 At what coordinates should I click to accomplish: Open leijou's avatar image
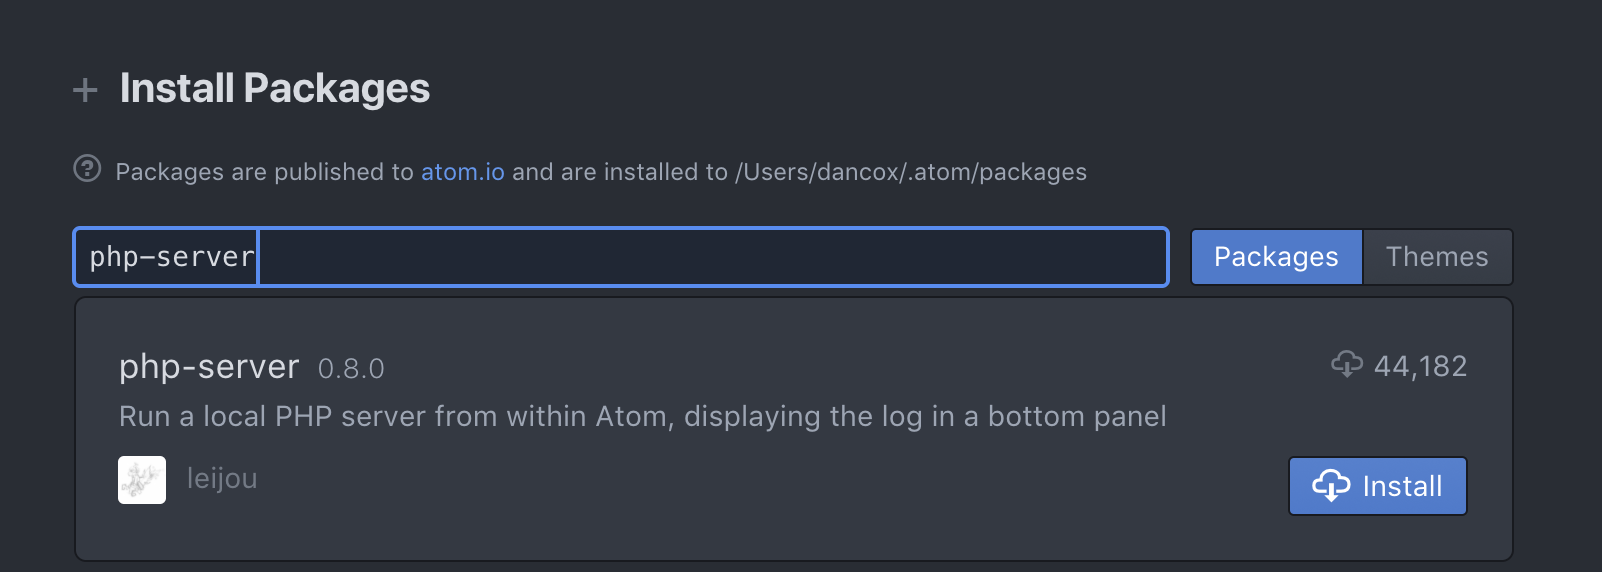tap(142, 480)
